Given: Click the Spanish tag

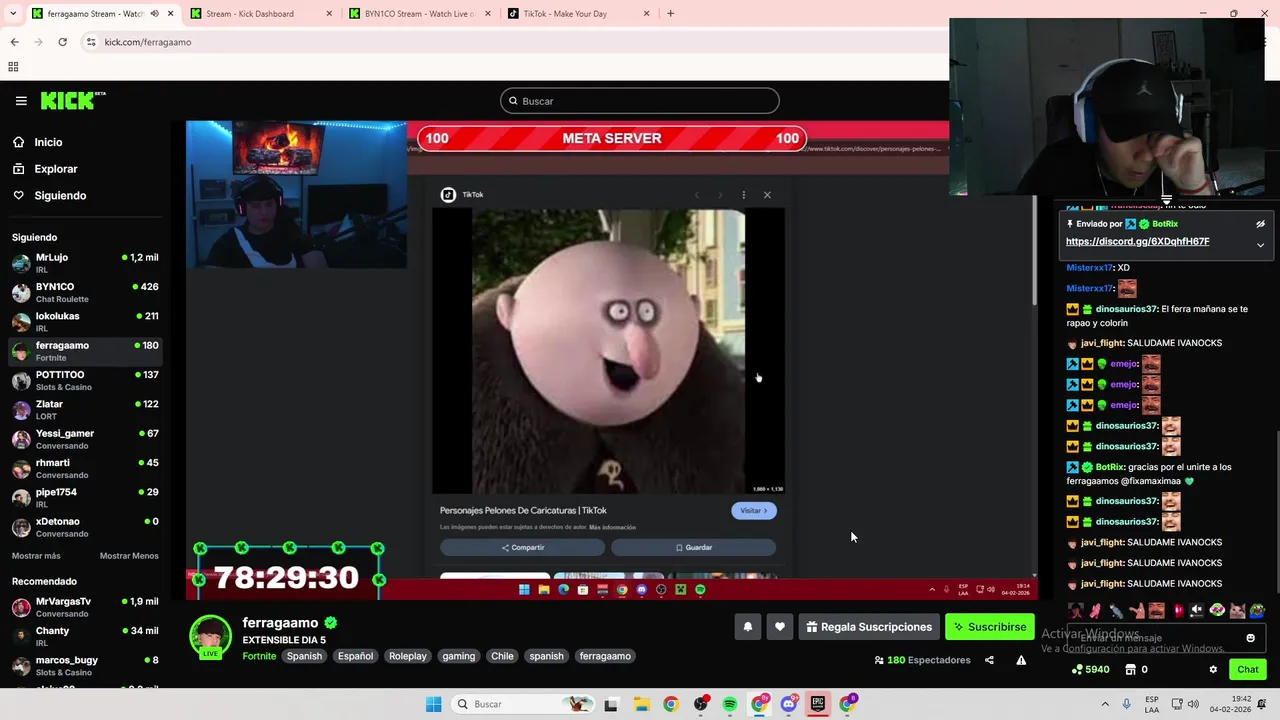Looking at the screenshot, I should click(304, 656).
